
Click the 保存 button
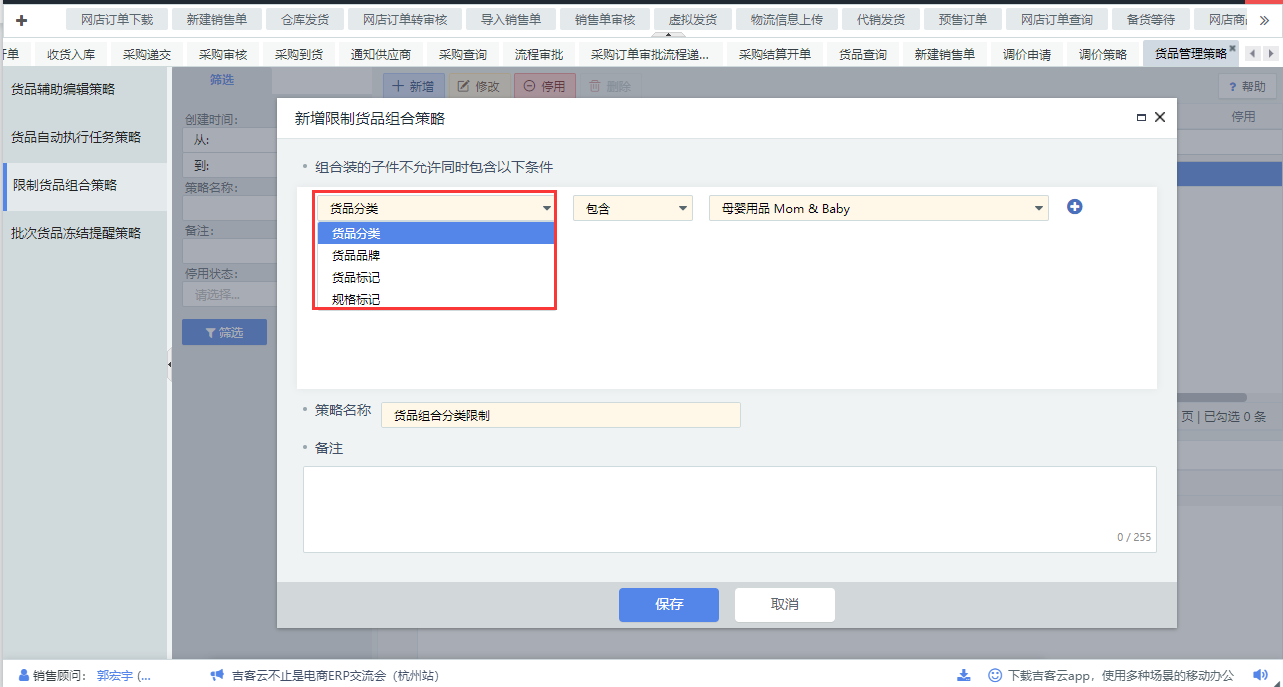668,604
